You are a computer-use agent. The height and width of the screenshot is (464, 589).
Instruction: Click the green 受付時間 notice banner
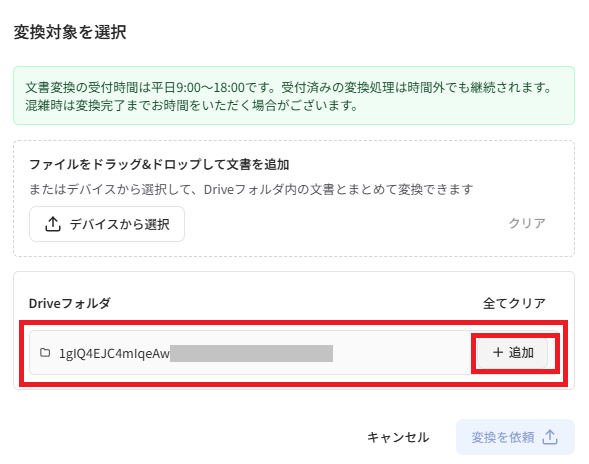(x=294, y=95)
